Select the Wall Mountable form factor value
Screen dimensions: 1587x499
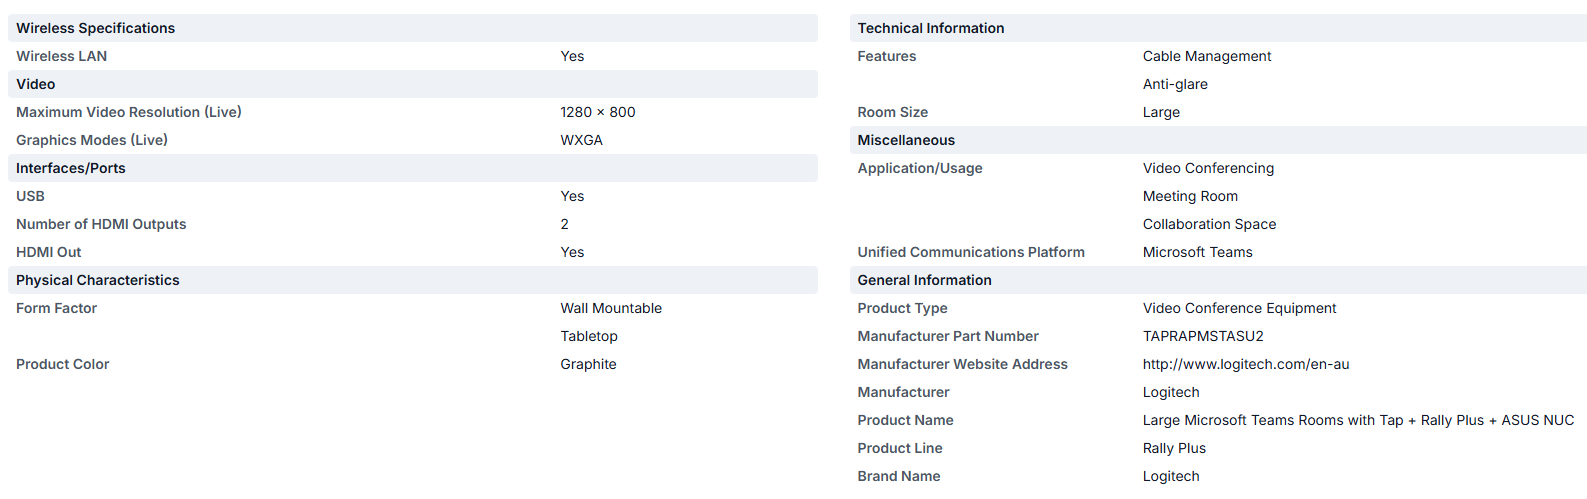610,308
